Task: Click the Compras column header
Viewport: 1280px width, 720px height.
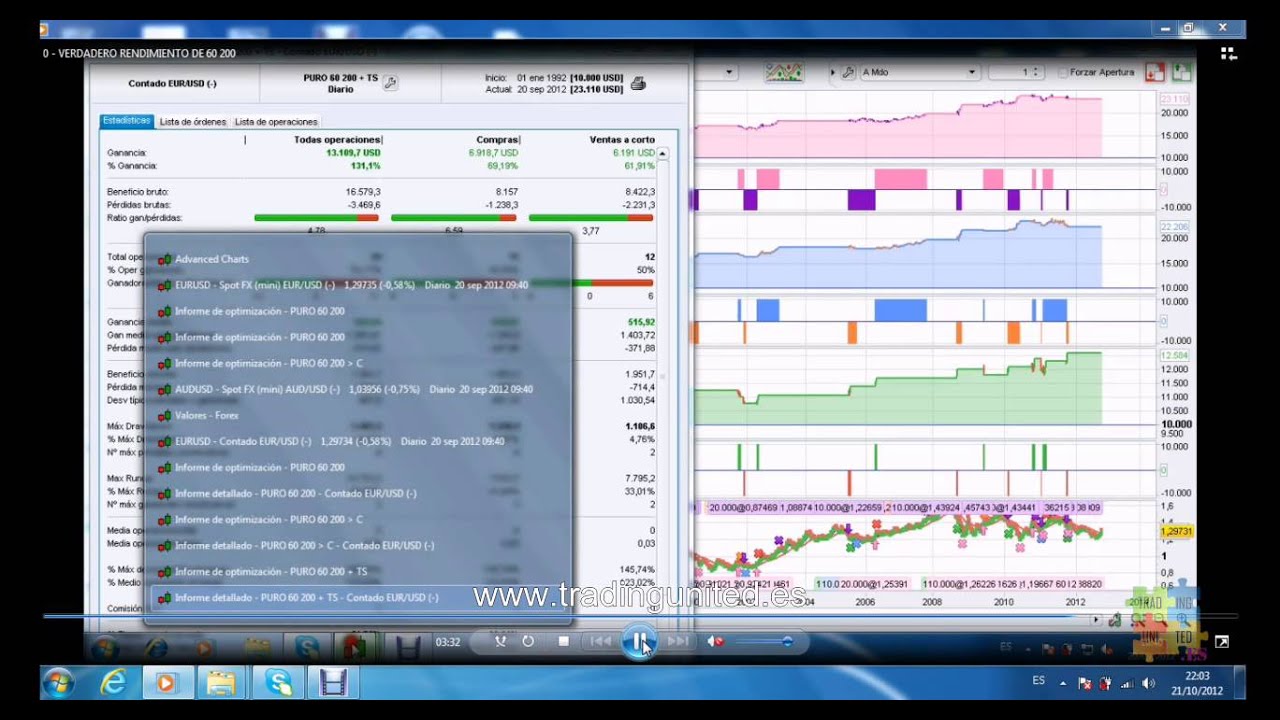Action: pos(498,140)
